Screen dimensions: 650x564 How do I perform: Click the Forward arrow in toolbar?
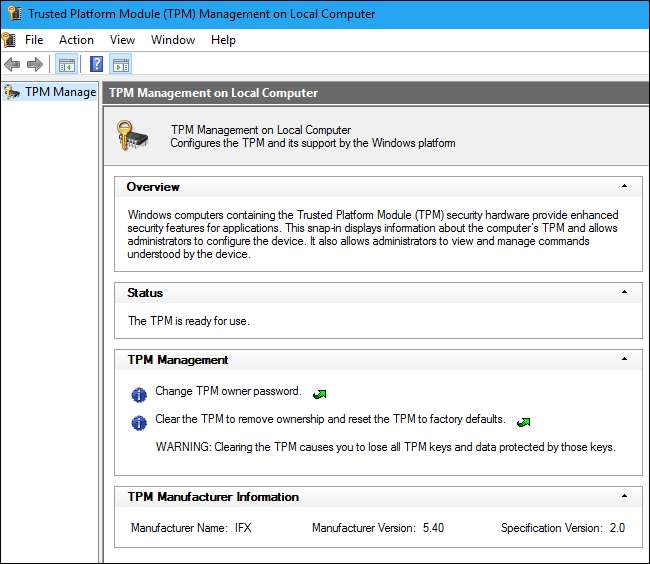coord(34,65)
